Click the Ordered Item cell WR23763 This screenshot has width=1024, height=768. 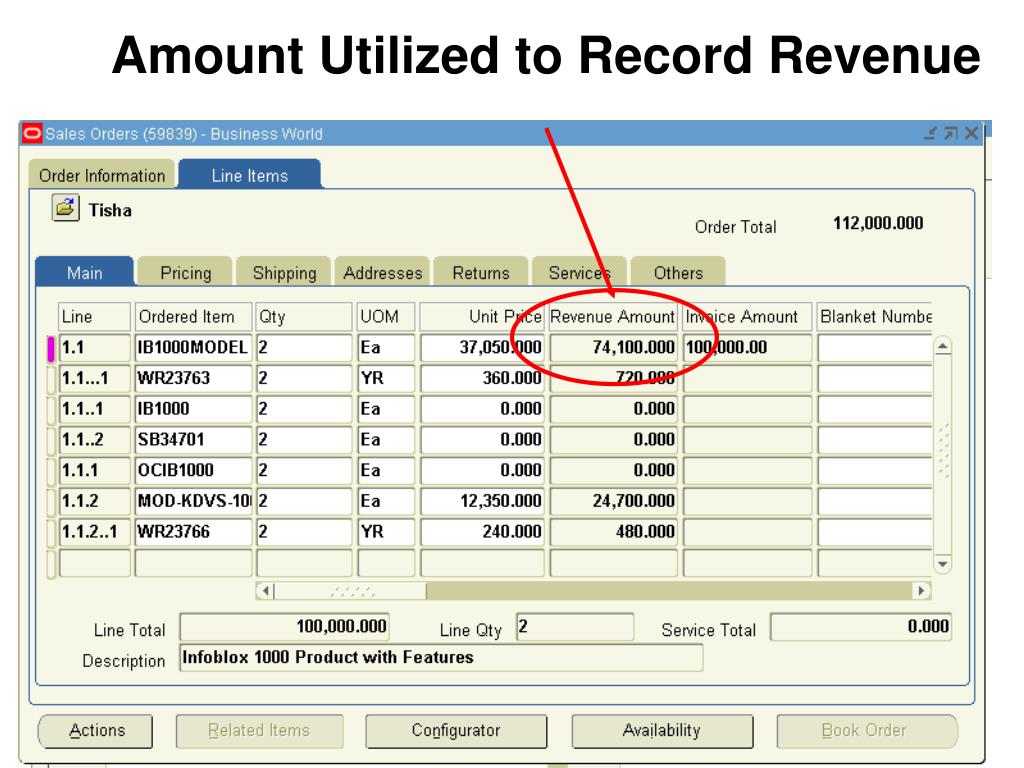(193, 378)
